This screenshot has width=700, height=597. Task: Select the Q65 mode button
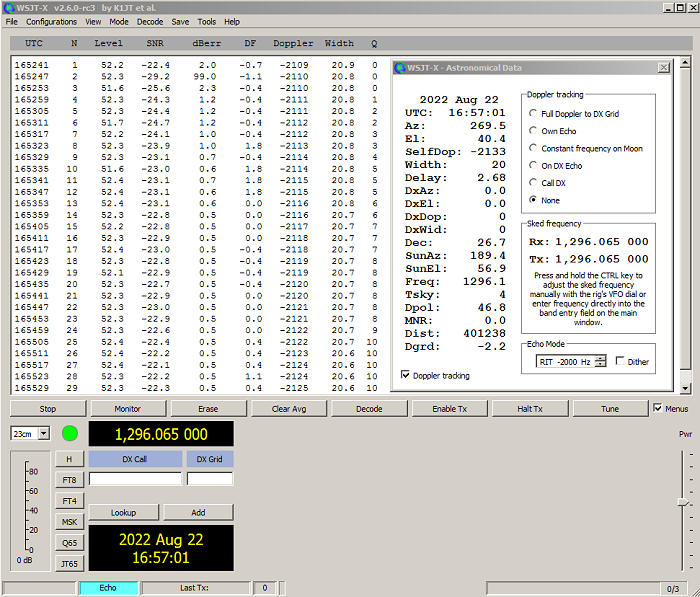point(69,543)
